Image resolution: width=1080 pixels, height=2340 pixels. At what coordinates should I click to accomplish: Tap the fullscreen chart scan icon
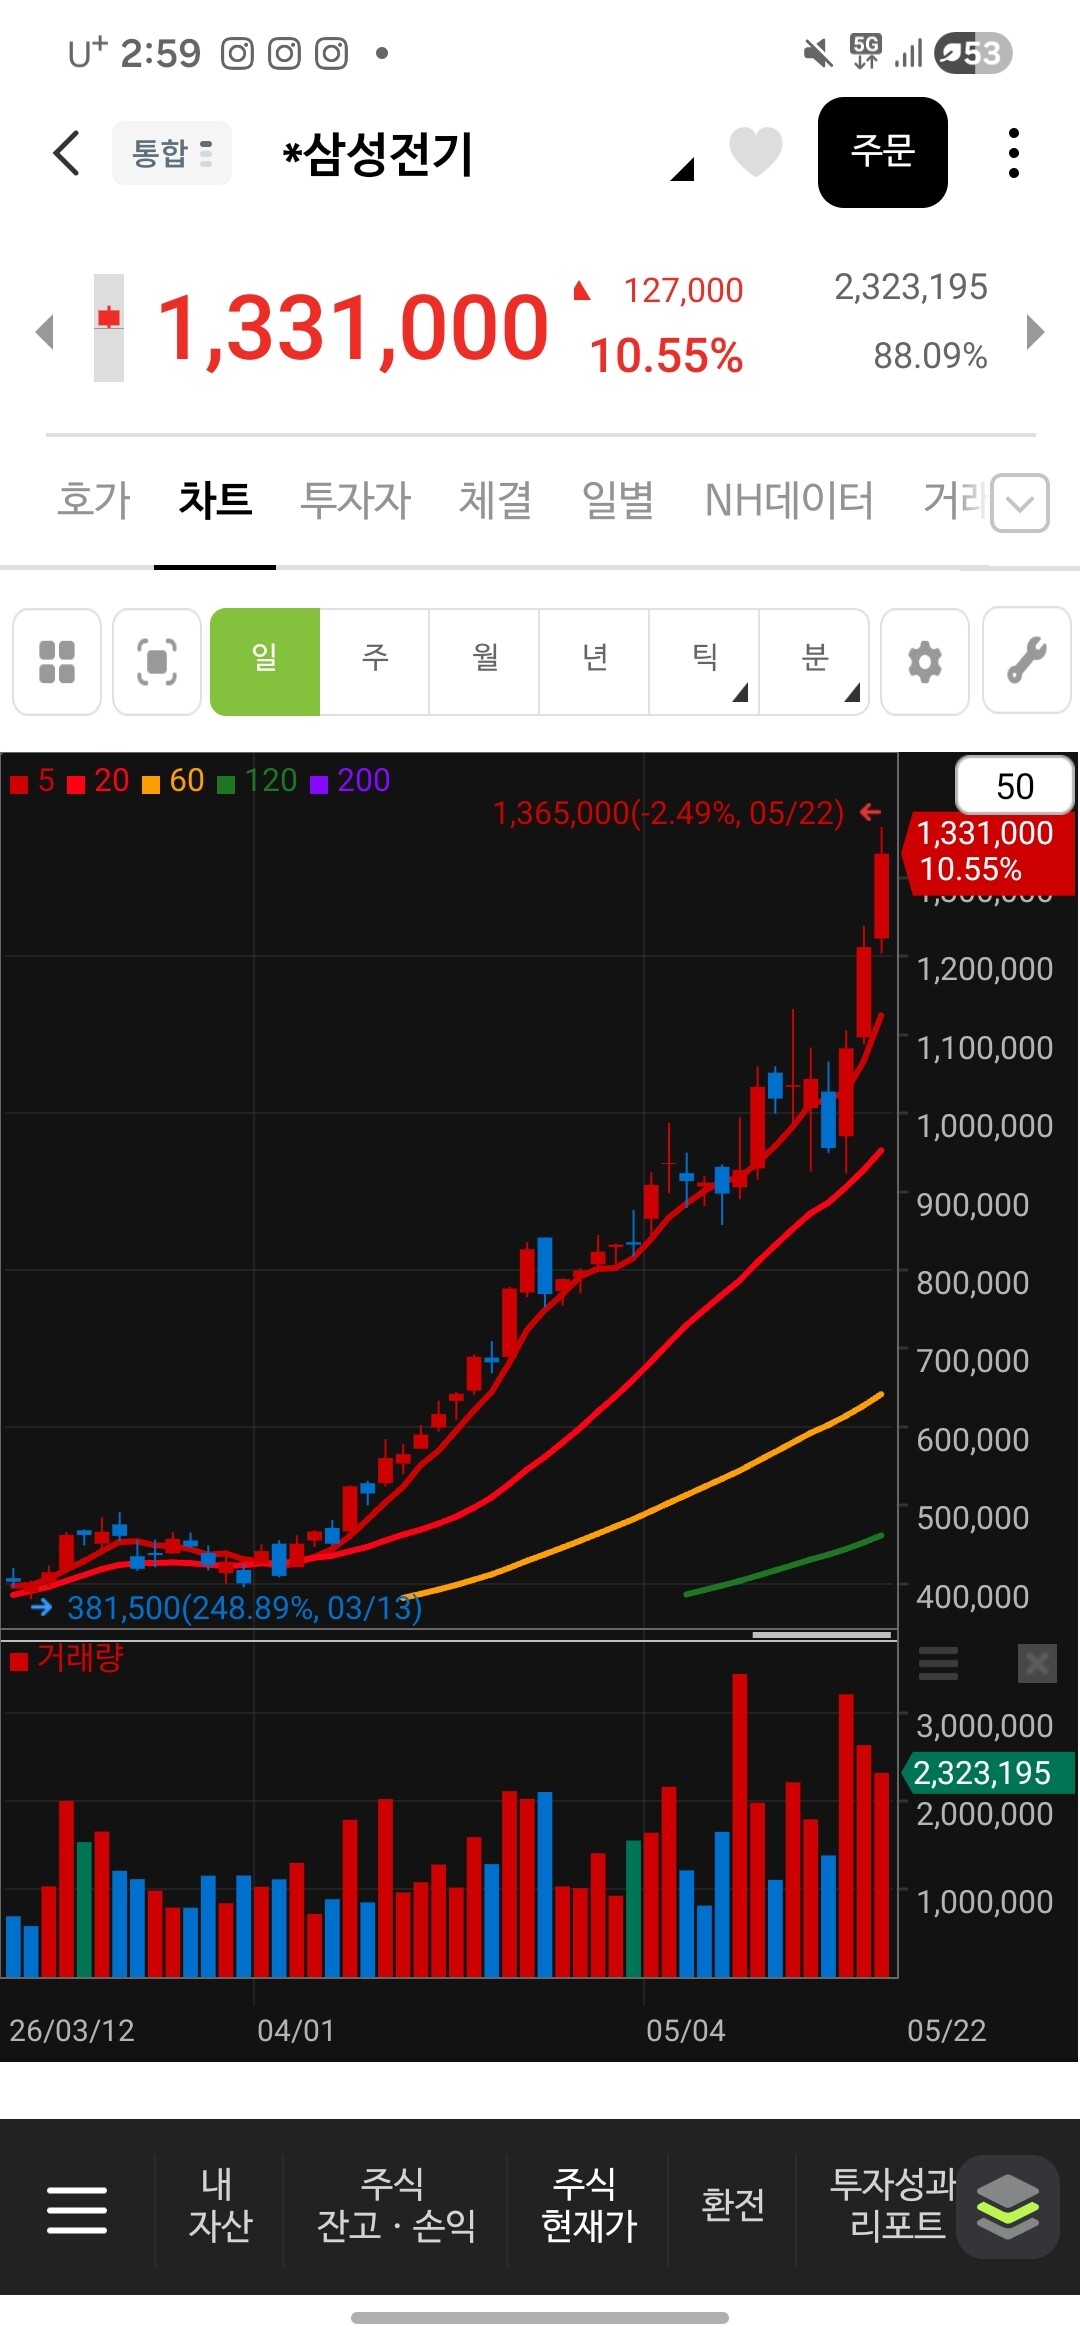click(157, 661)
